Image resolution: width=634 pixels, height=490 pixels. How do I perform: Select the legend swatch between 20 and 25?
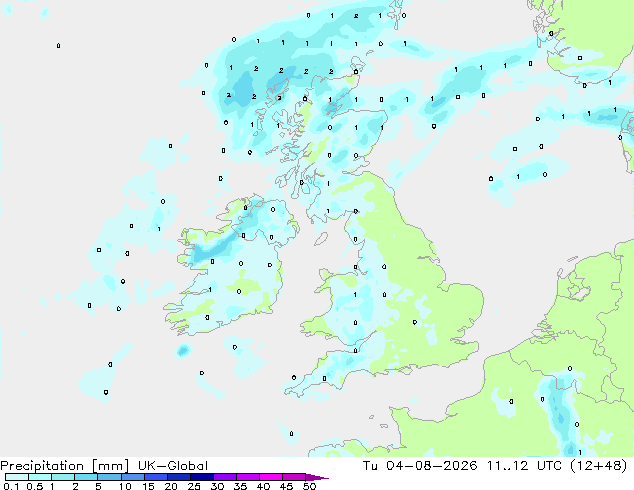[178, 477]
